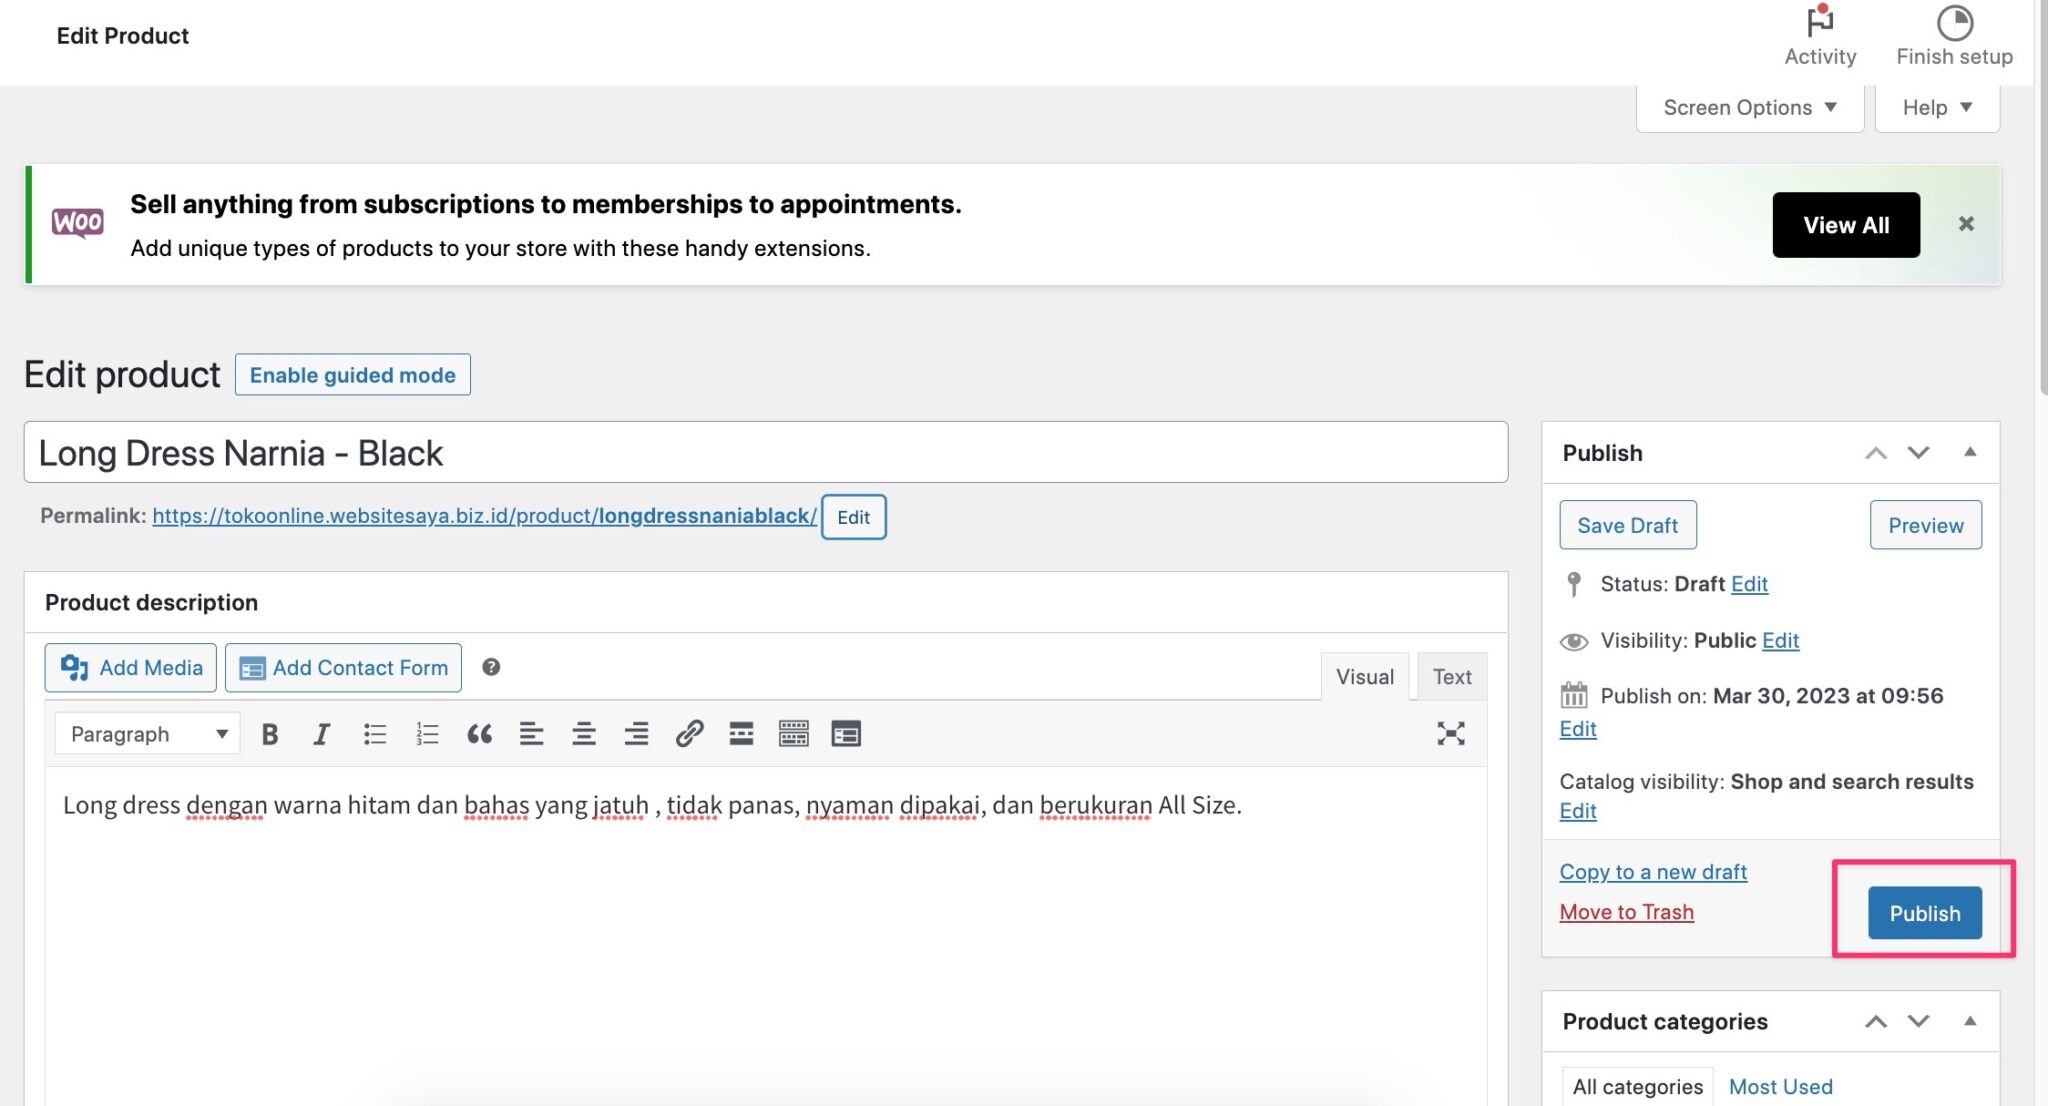Insert the Read More tag
The image size is (2048, 1106).
pos(741,733)
